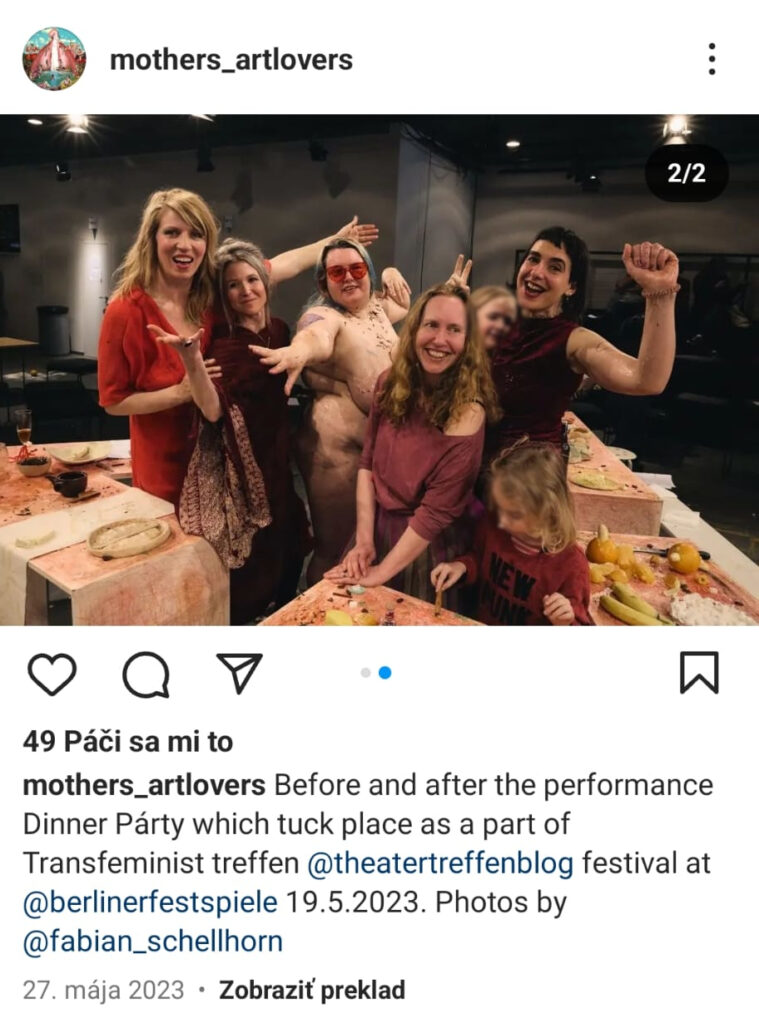Click the "27. mája 2023" post date

click(103, 991)
